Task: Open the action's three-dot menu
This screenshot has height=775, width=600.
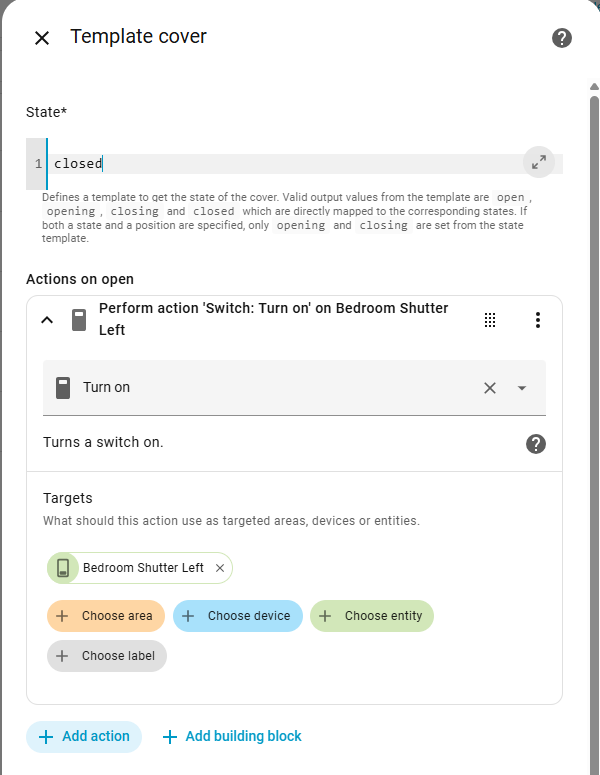Action: [x=538, y=320]
